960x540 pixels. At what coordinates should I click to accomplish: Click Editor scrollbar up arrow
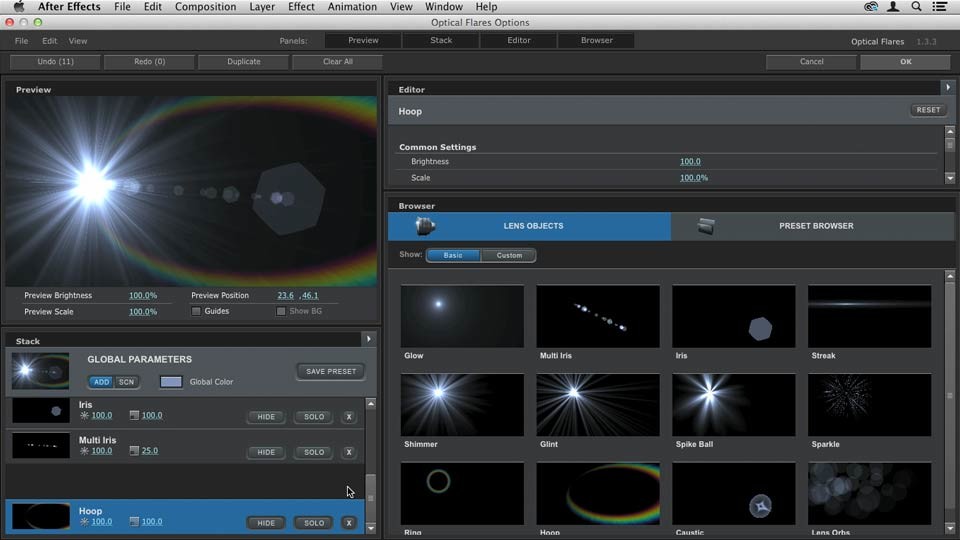pyautogui.click(x=950, y=131)
